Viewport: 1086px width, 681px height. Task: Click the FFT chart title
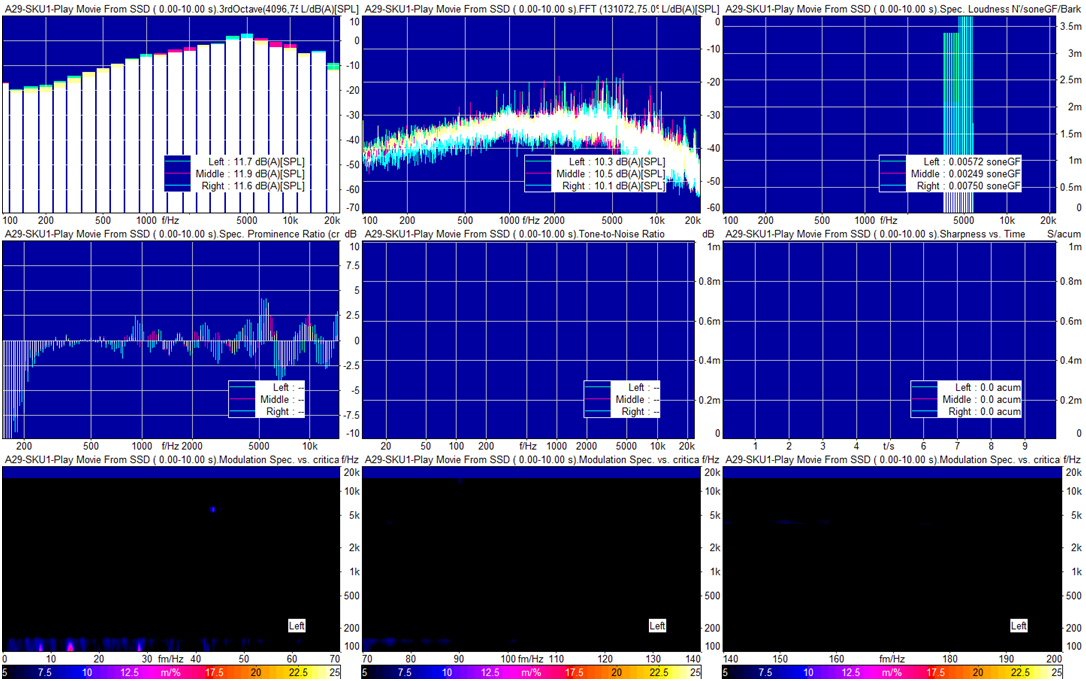point(541,9)
